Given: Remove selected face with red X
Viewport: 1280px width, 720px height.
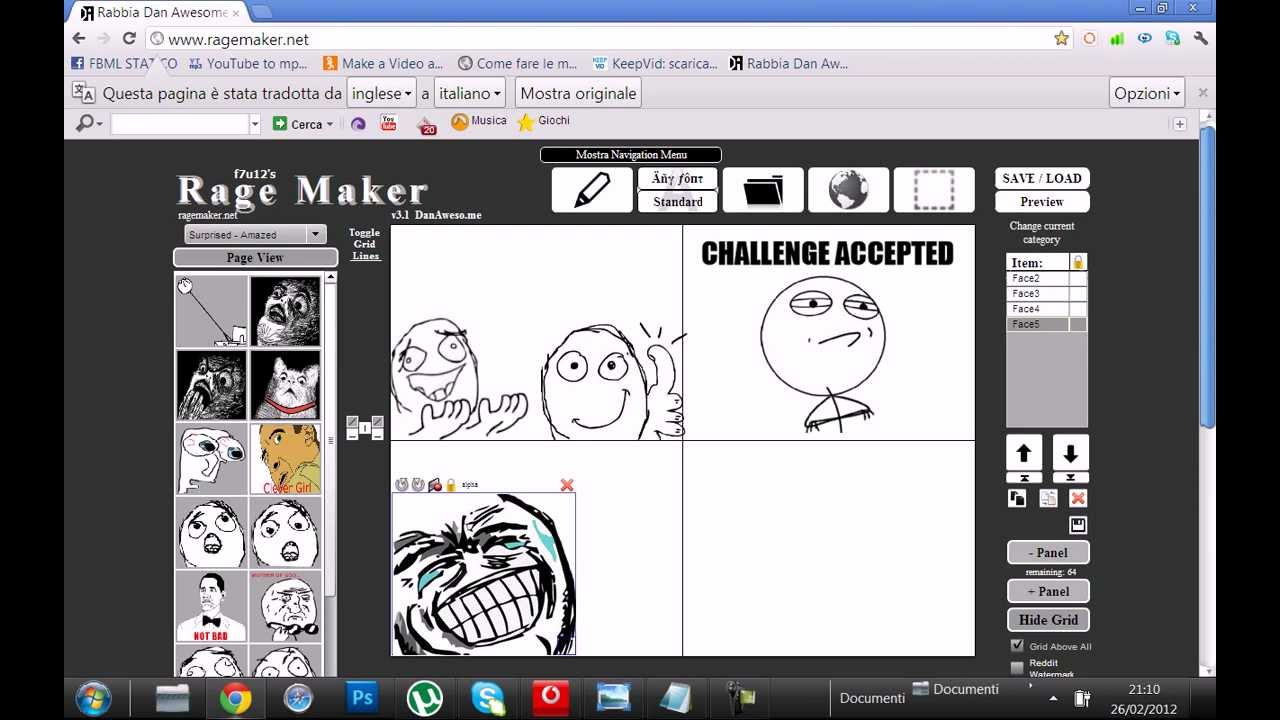Looking at the screenshot, I should (x=567, y=485).
